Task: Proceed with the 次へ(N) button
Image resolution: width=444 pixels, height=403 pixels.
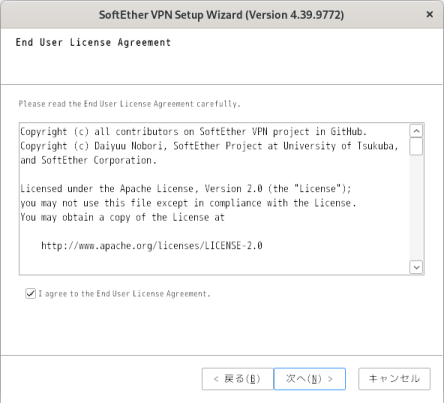Action: tap(309, 379)
